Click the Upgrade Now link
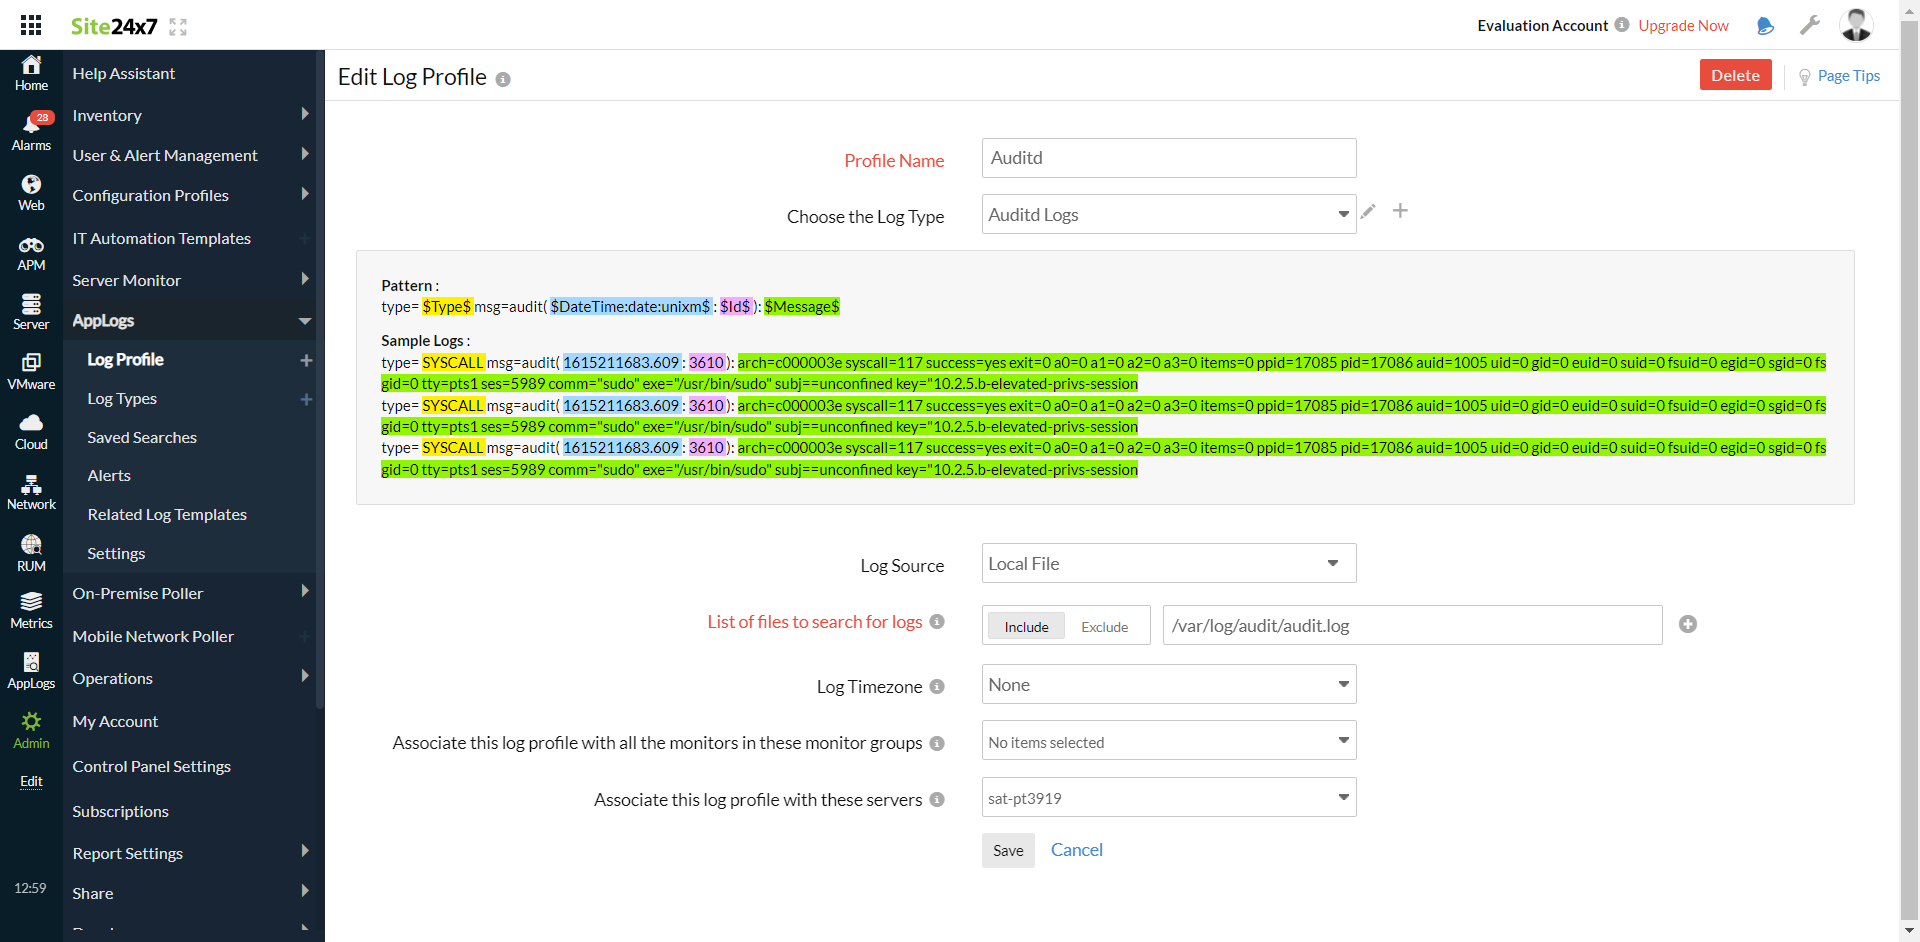This screenshot has height=942, width=1920. 1684,25
